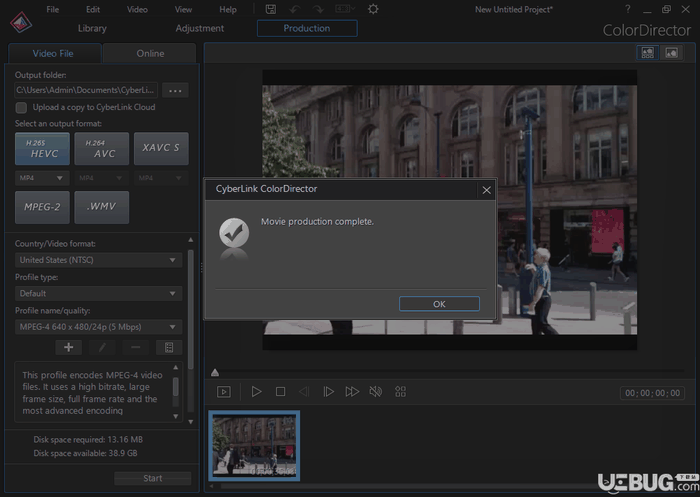Confirm the dialog with OK
This screenshot has height=497, width=700.
(439, 304)
